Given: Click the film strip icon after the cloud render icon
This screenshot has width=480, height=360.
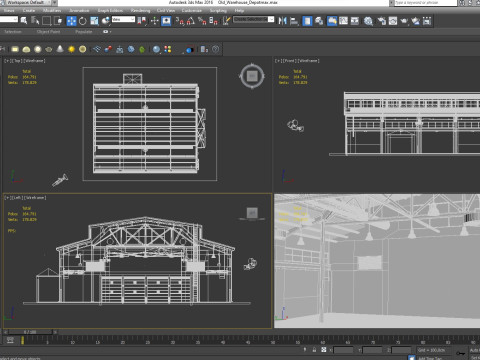Looking at the screenshot, I should click(427, 21).
